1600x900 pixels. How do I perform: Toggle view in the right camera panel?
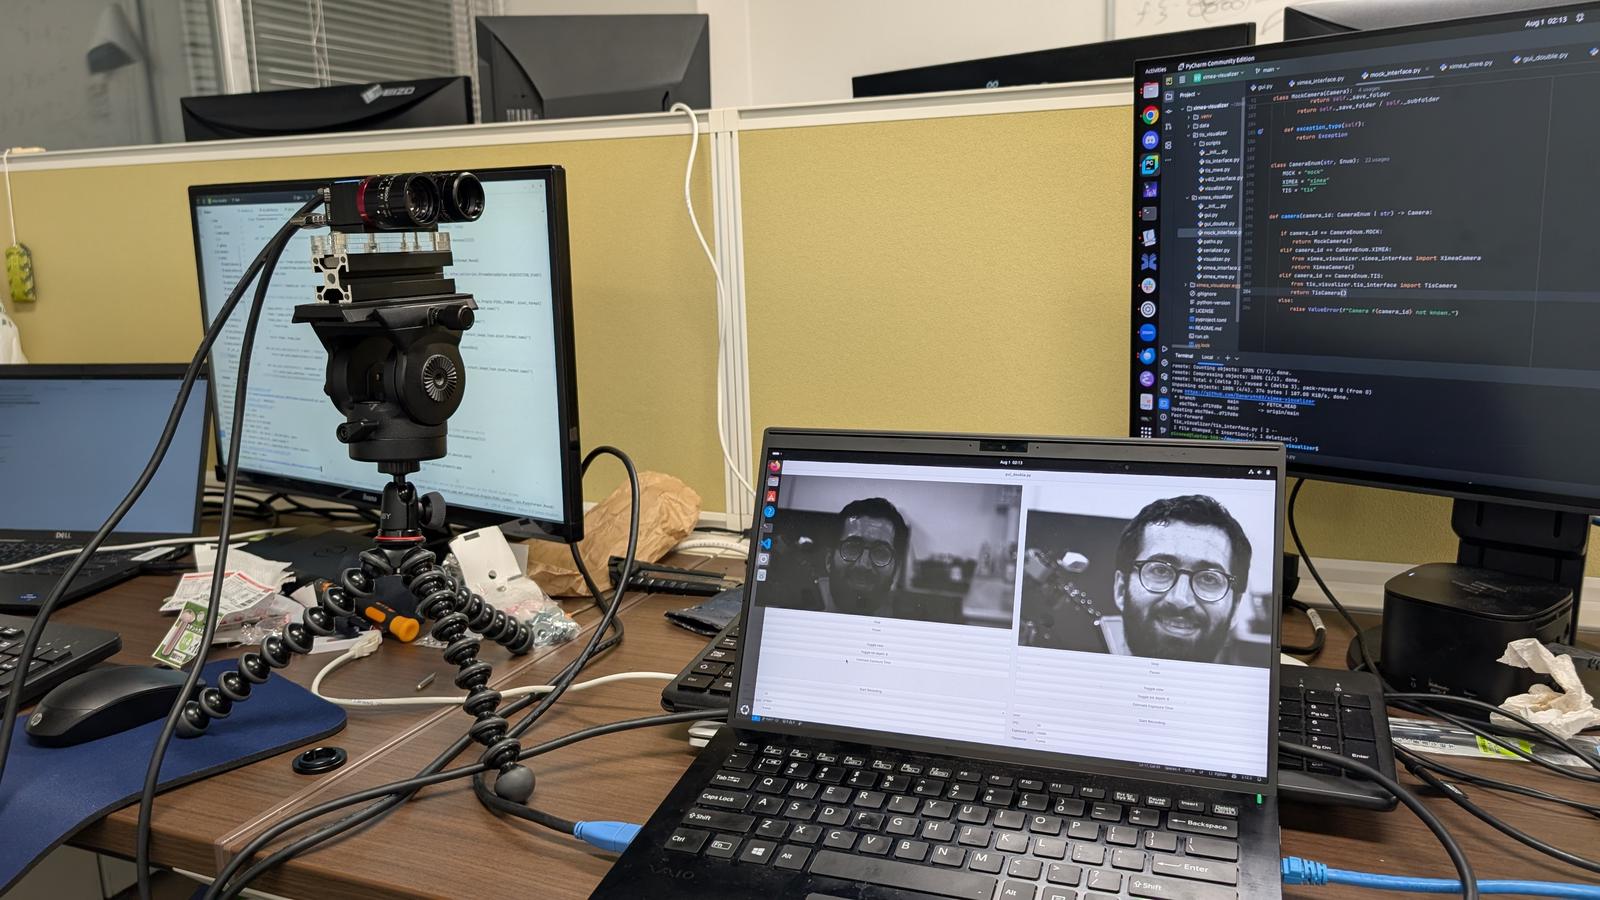coord(1154,687)
